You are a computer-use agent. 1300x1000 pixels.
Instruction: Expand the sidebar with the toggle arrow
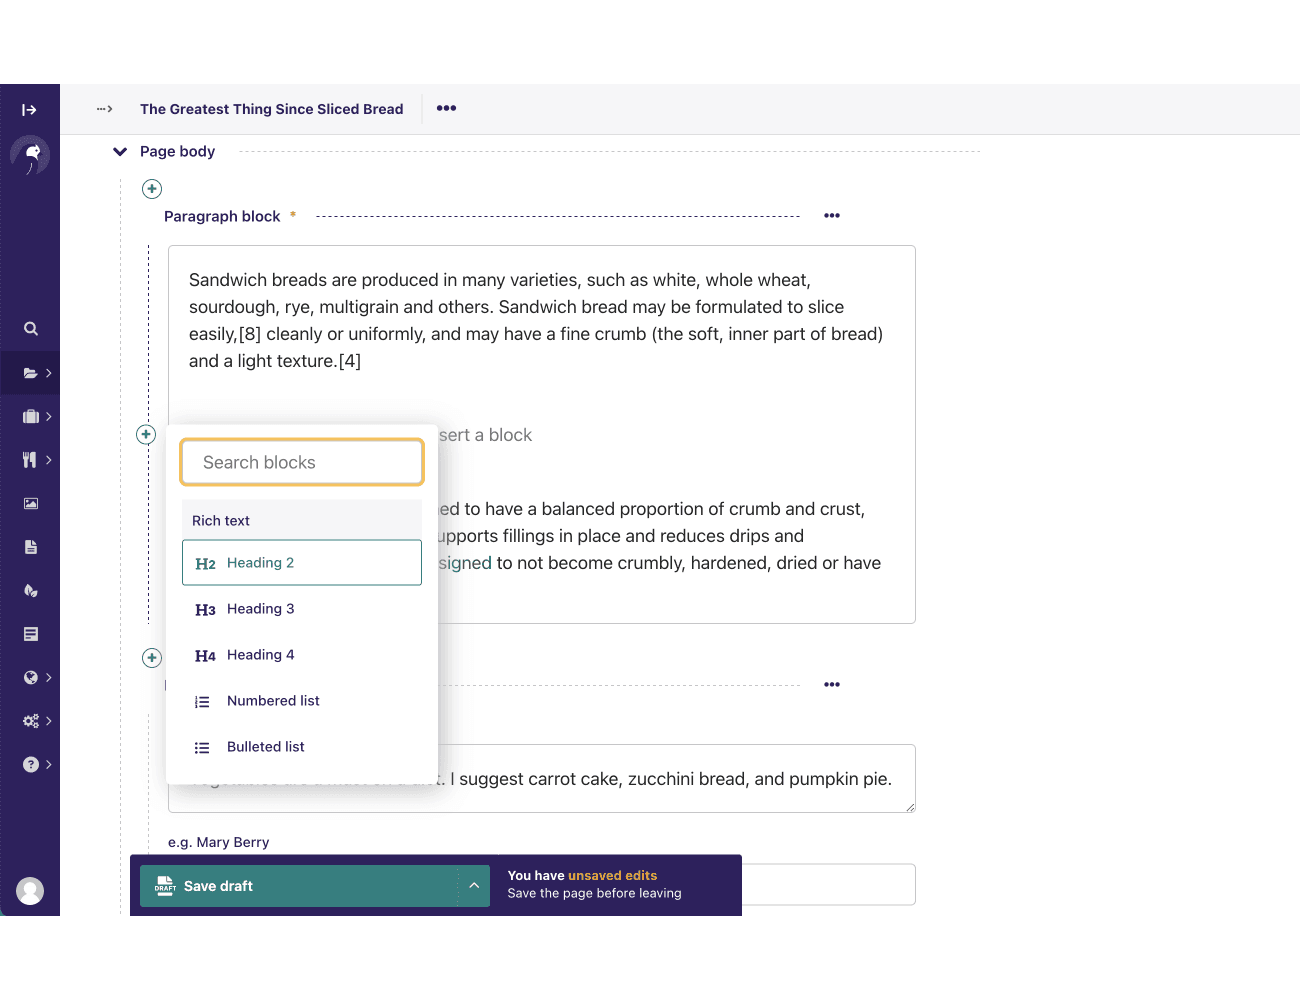29,110
